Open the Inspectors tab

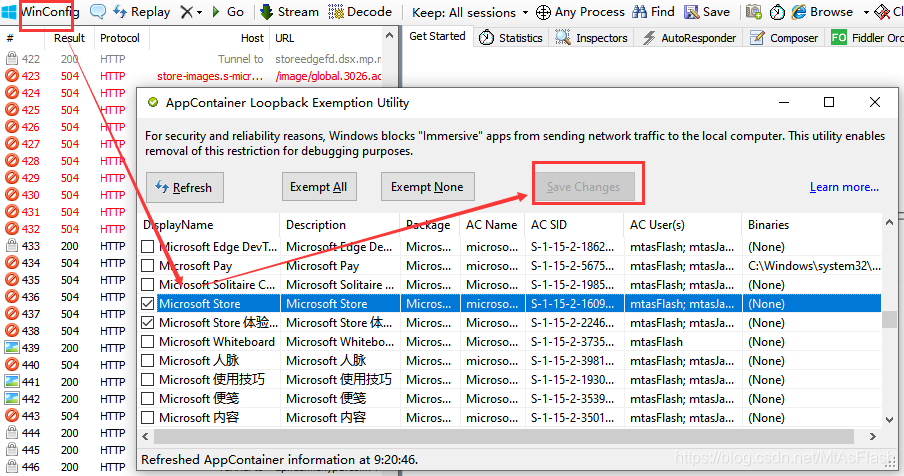(591, 37)
